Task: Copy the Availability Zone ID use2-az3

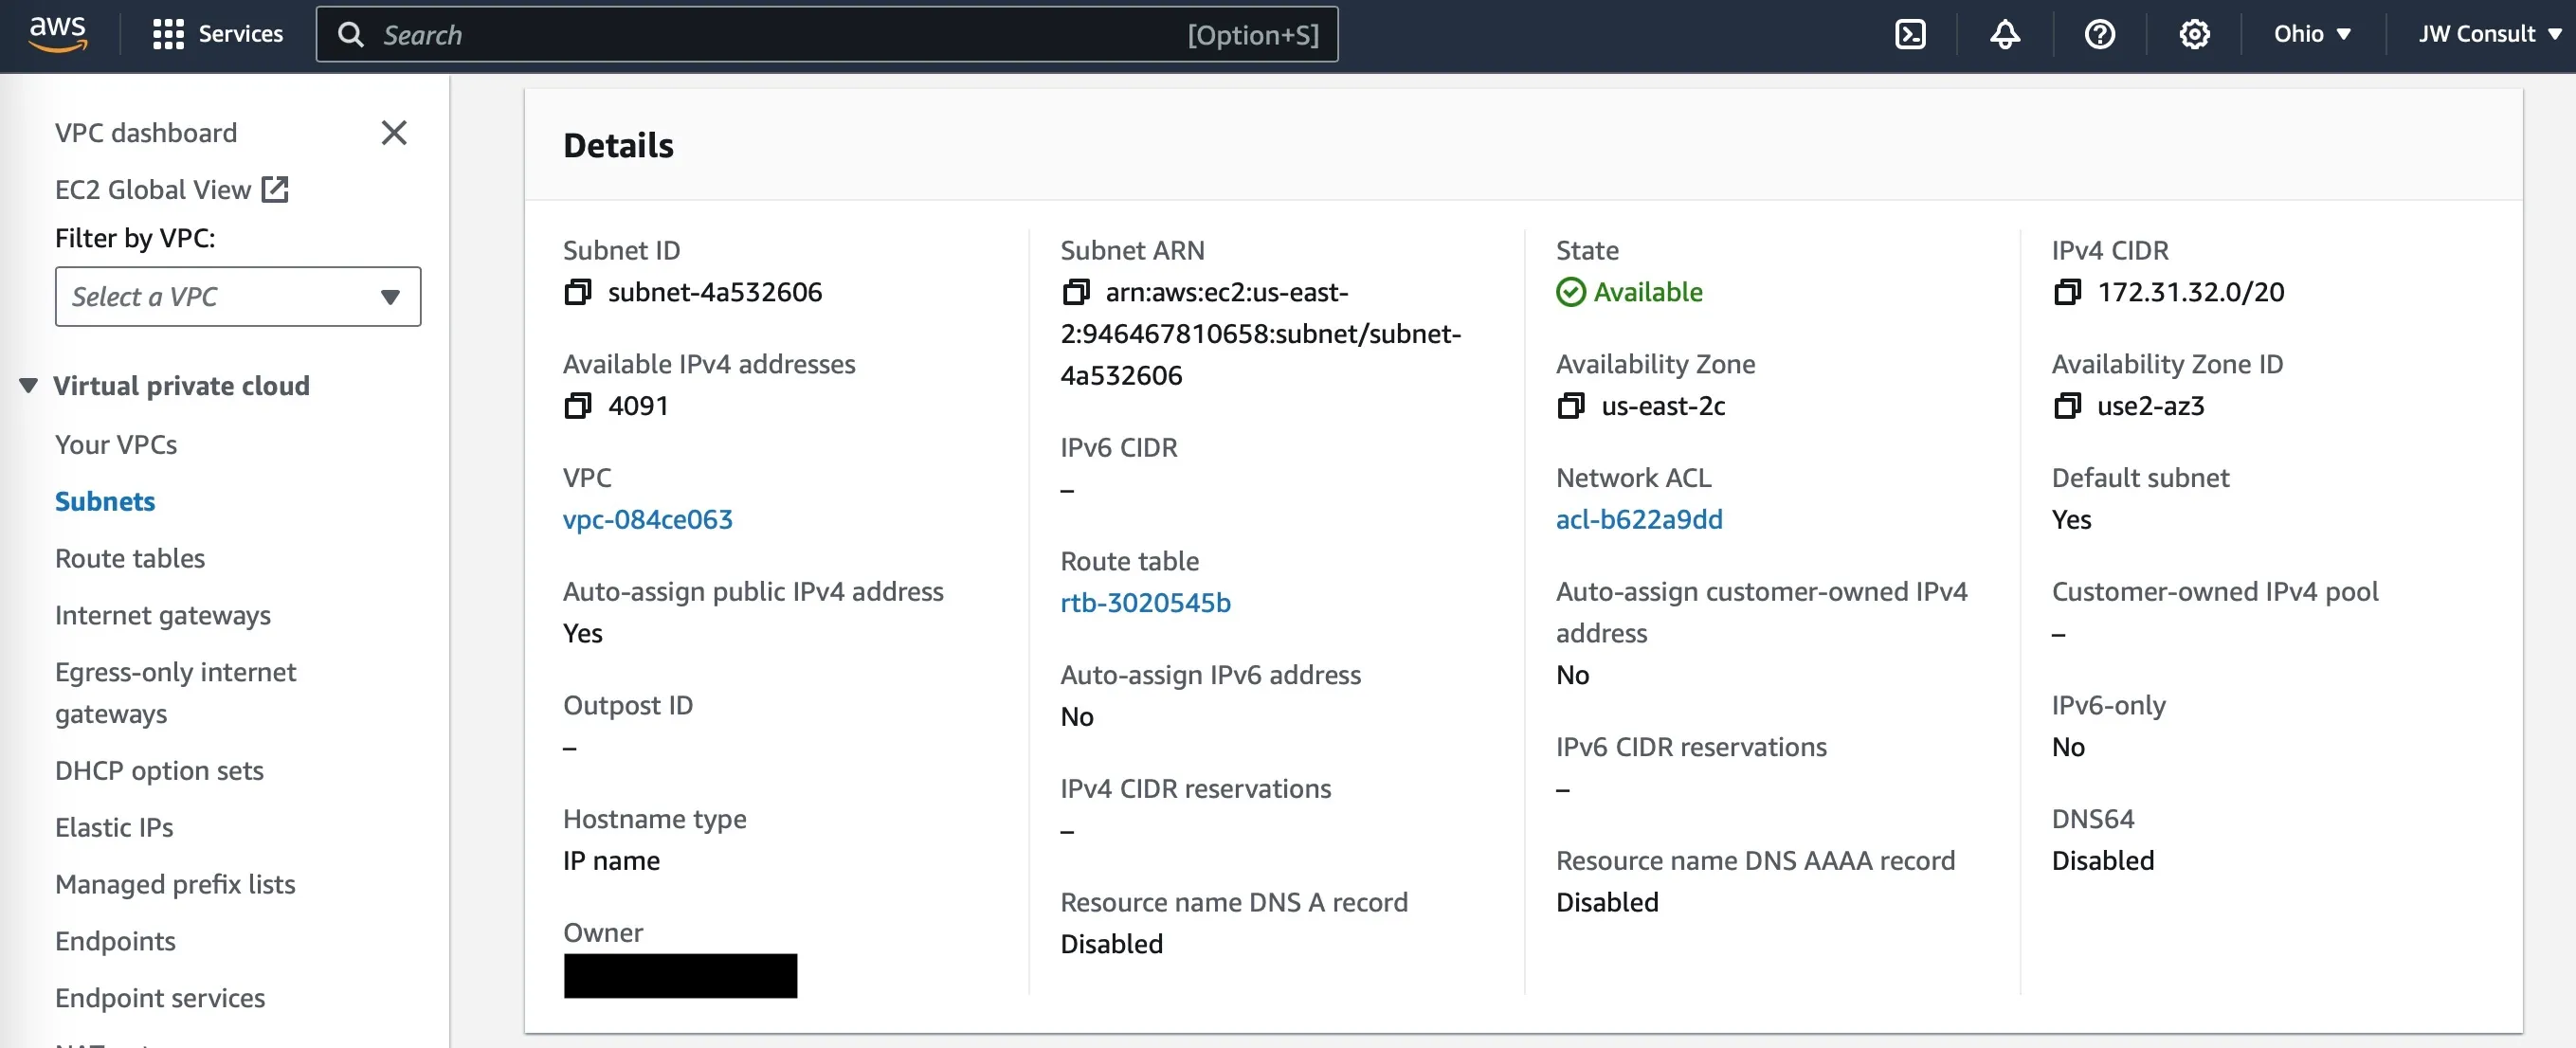Action: tap(2068, 406)
